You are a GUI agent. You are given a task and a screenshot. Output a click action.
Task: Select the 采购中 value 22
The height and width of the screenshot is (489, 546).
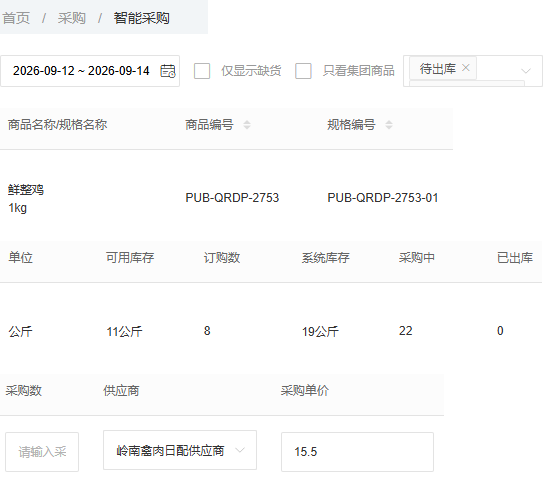coord(406,331)
